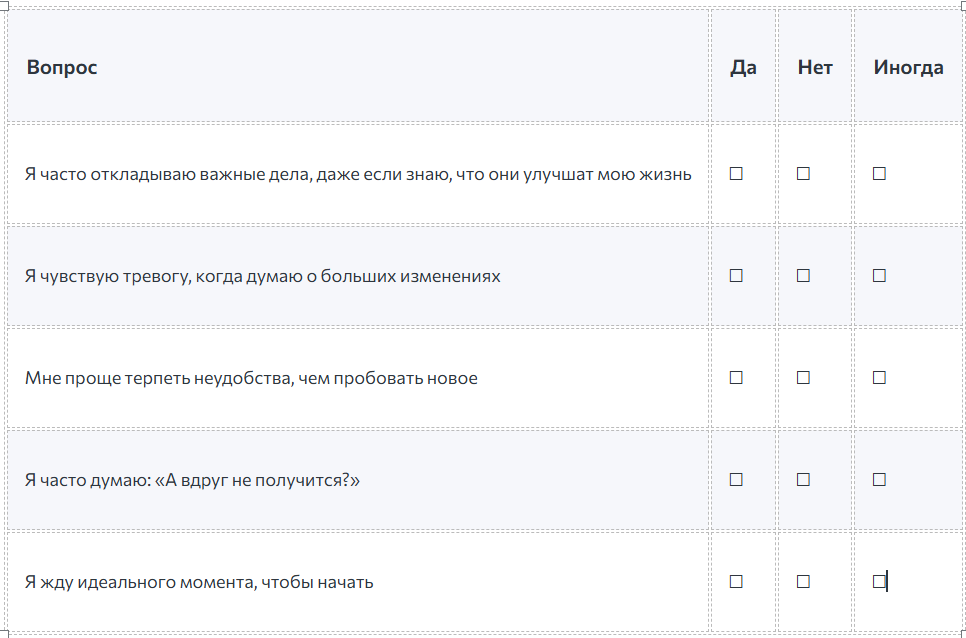This screenshot has width=966, height=638.
Task: Click the 'Иногда' column header
Action: click(908, 68)
